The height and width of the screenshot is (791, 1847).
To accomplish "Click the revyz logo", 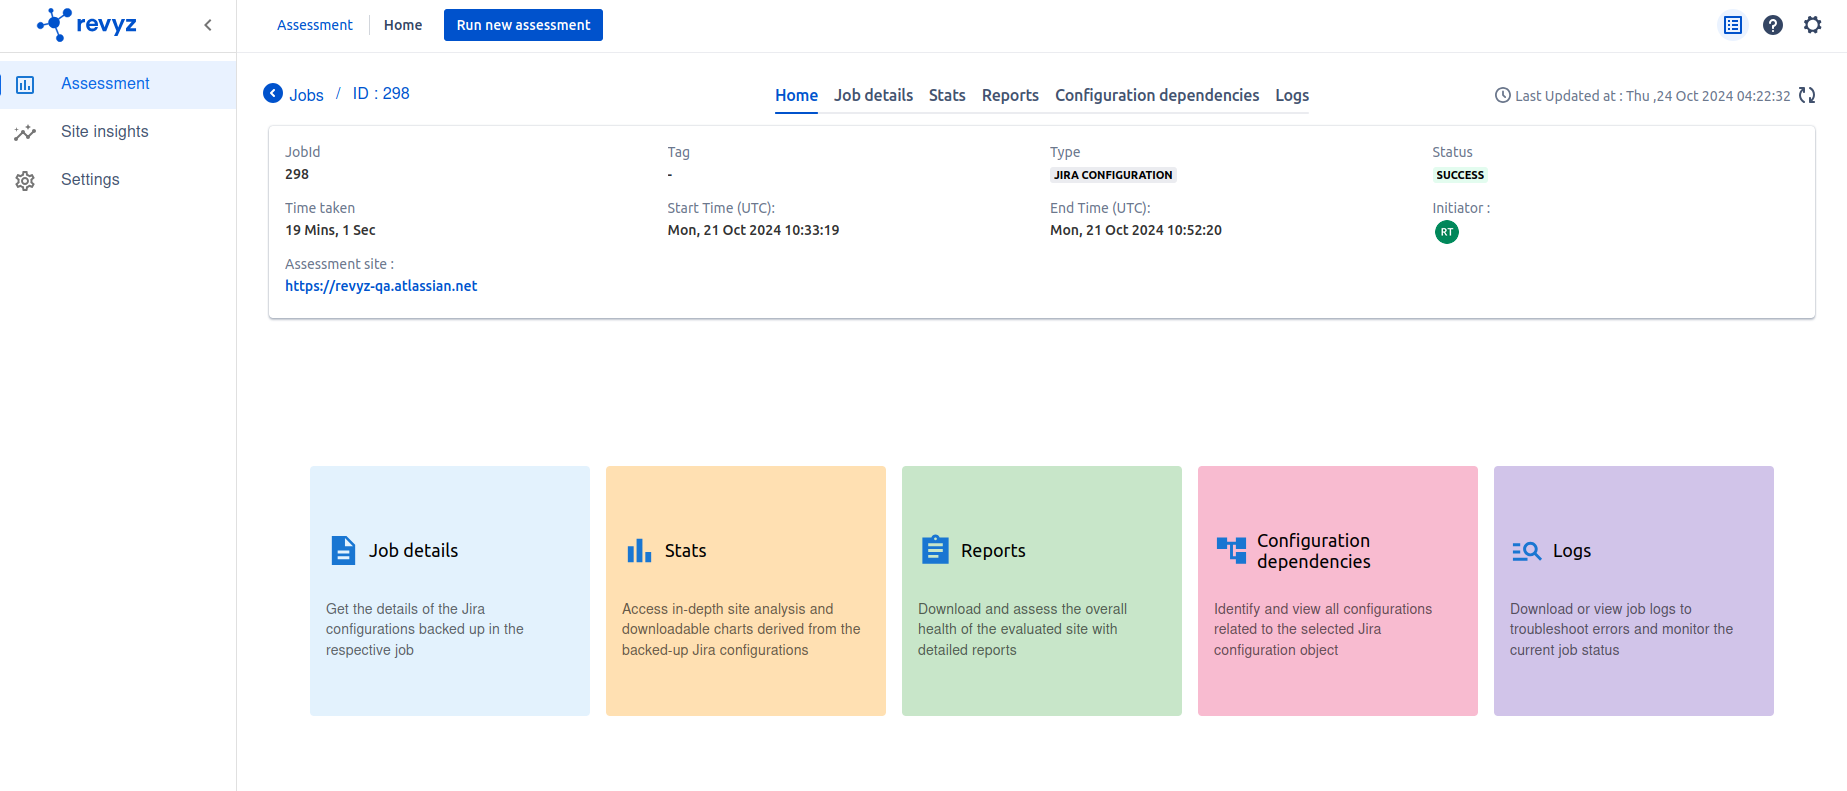I will [87, 24].
